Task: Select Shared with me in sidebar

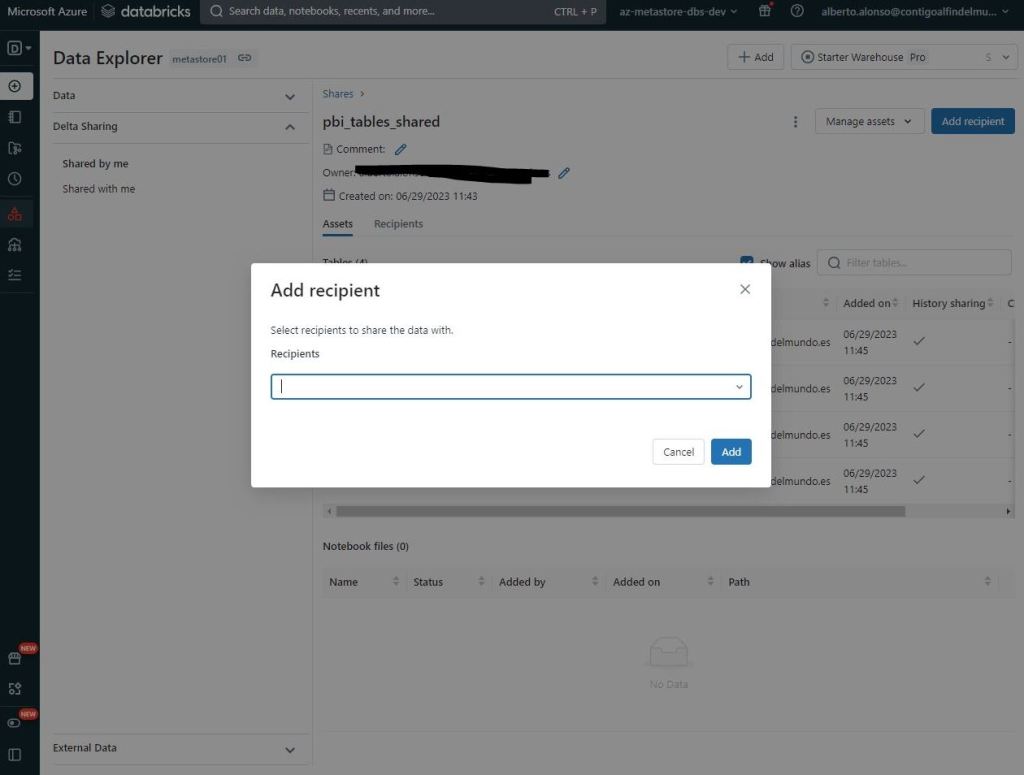Action: click(99, 189)
